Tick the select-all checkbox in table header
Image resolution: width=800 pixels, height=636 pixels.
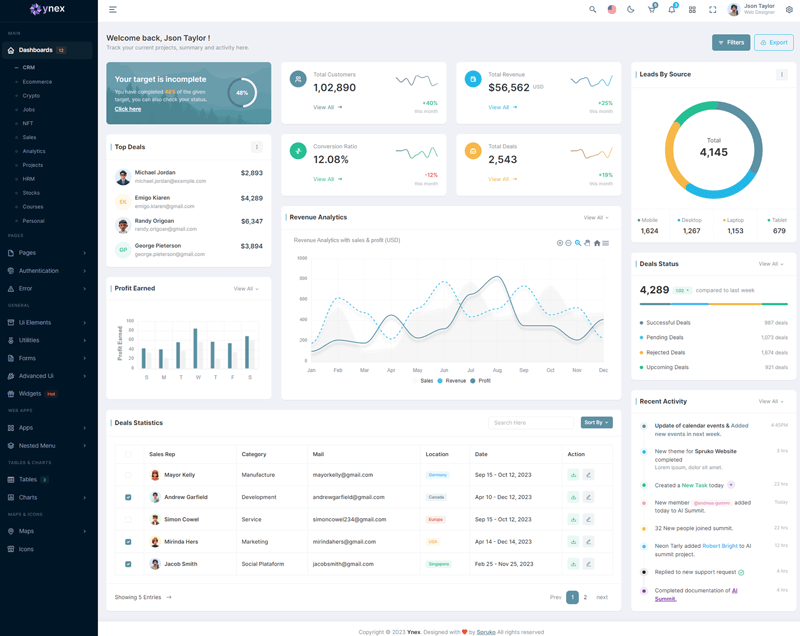[x=128, y=454]
